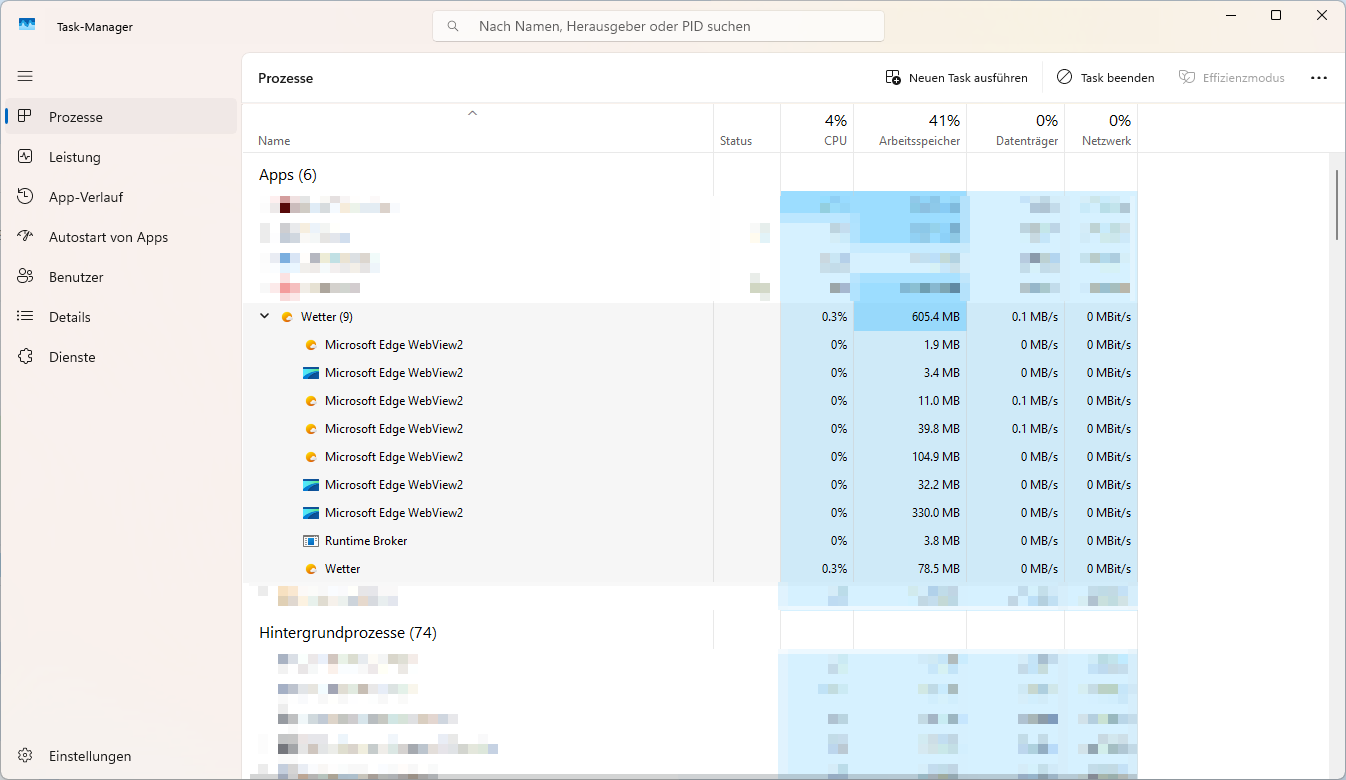
Task: Click Hintergrundprozesse (74) group header
Action: 348,633
